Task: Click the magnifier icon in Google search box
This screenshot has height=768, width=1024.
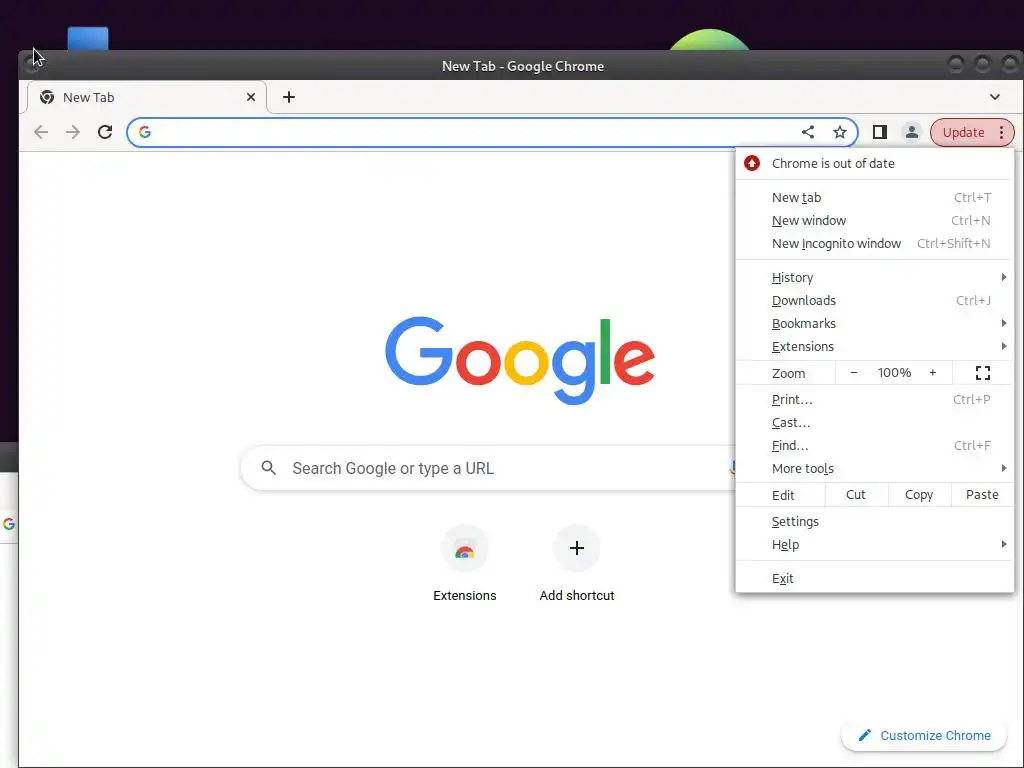Action: click(268, 468)
